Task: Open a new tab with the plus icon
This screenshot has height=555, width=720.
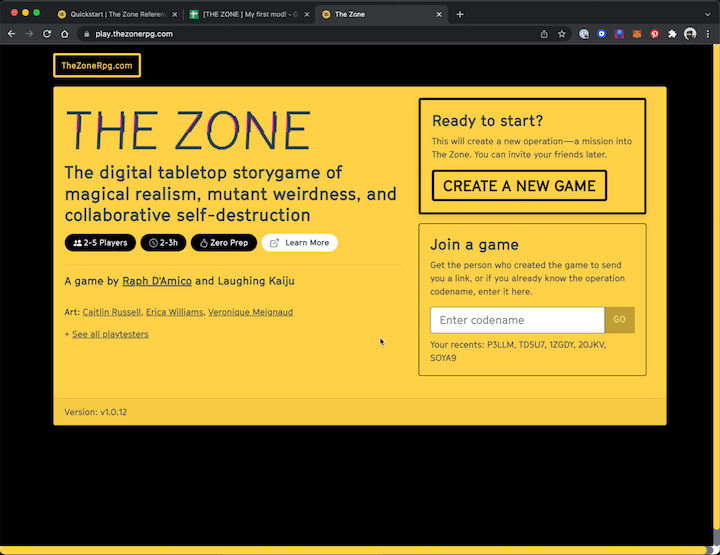Action: 460,14
